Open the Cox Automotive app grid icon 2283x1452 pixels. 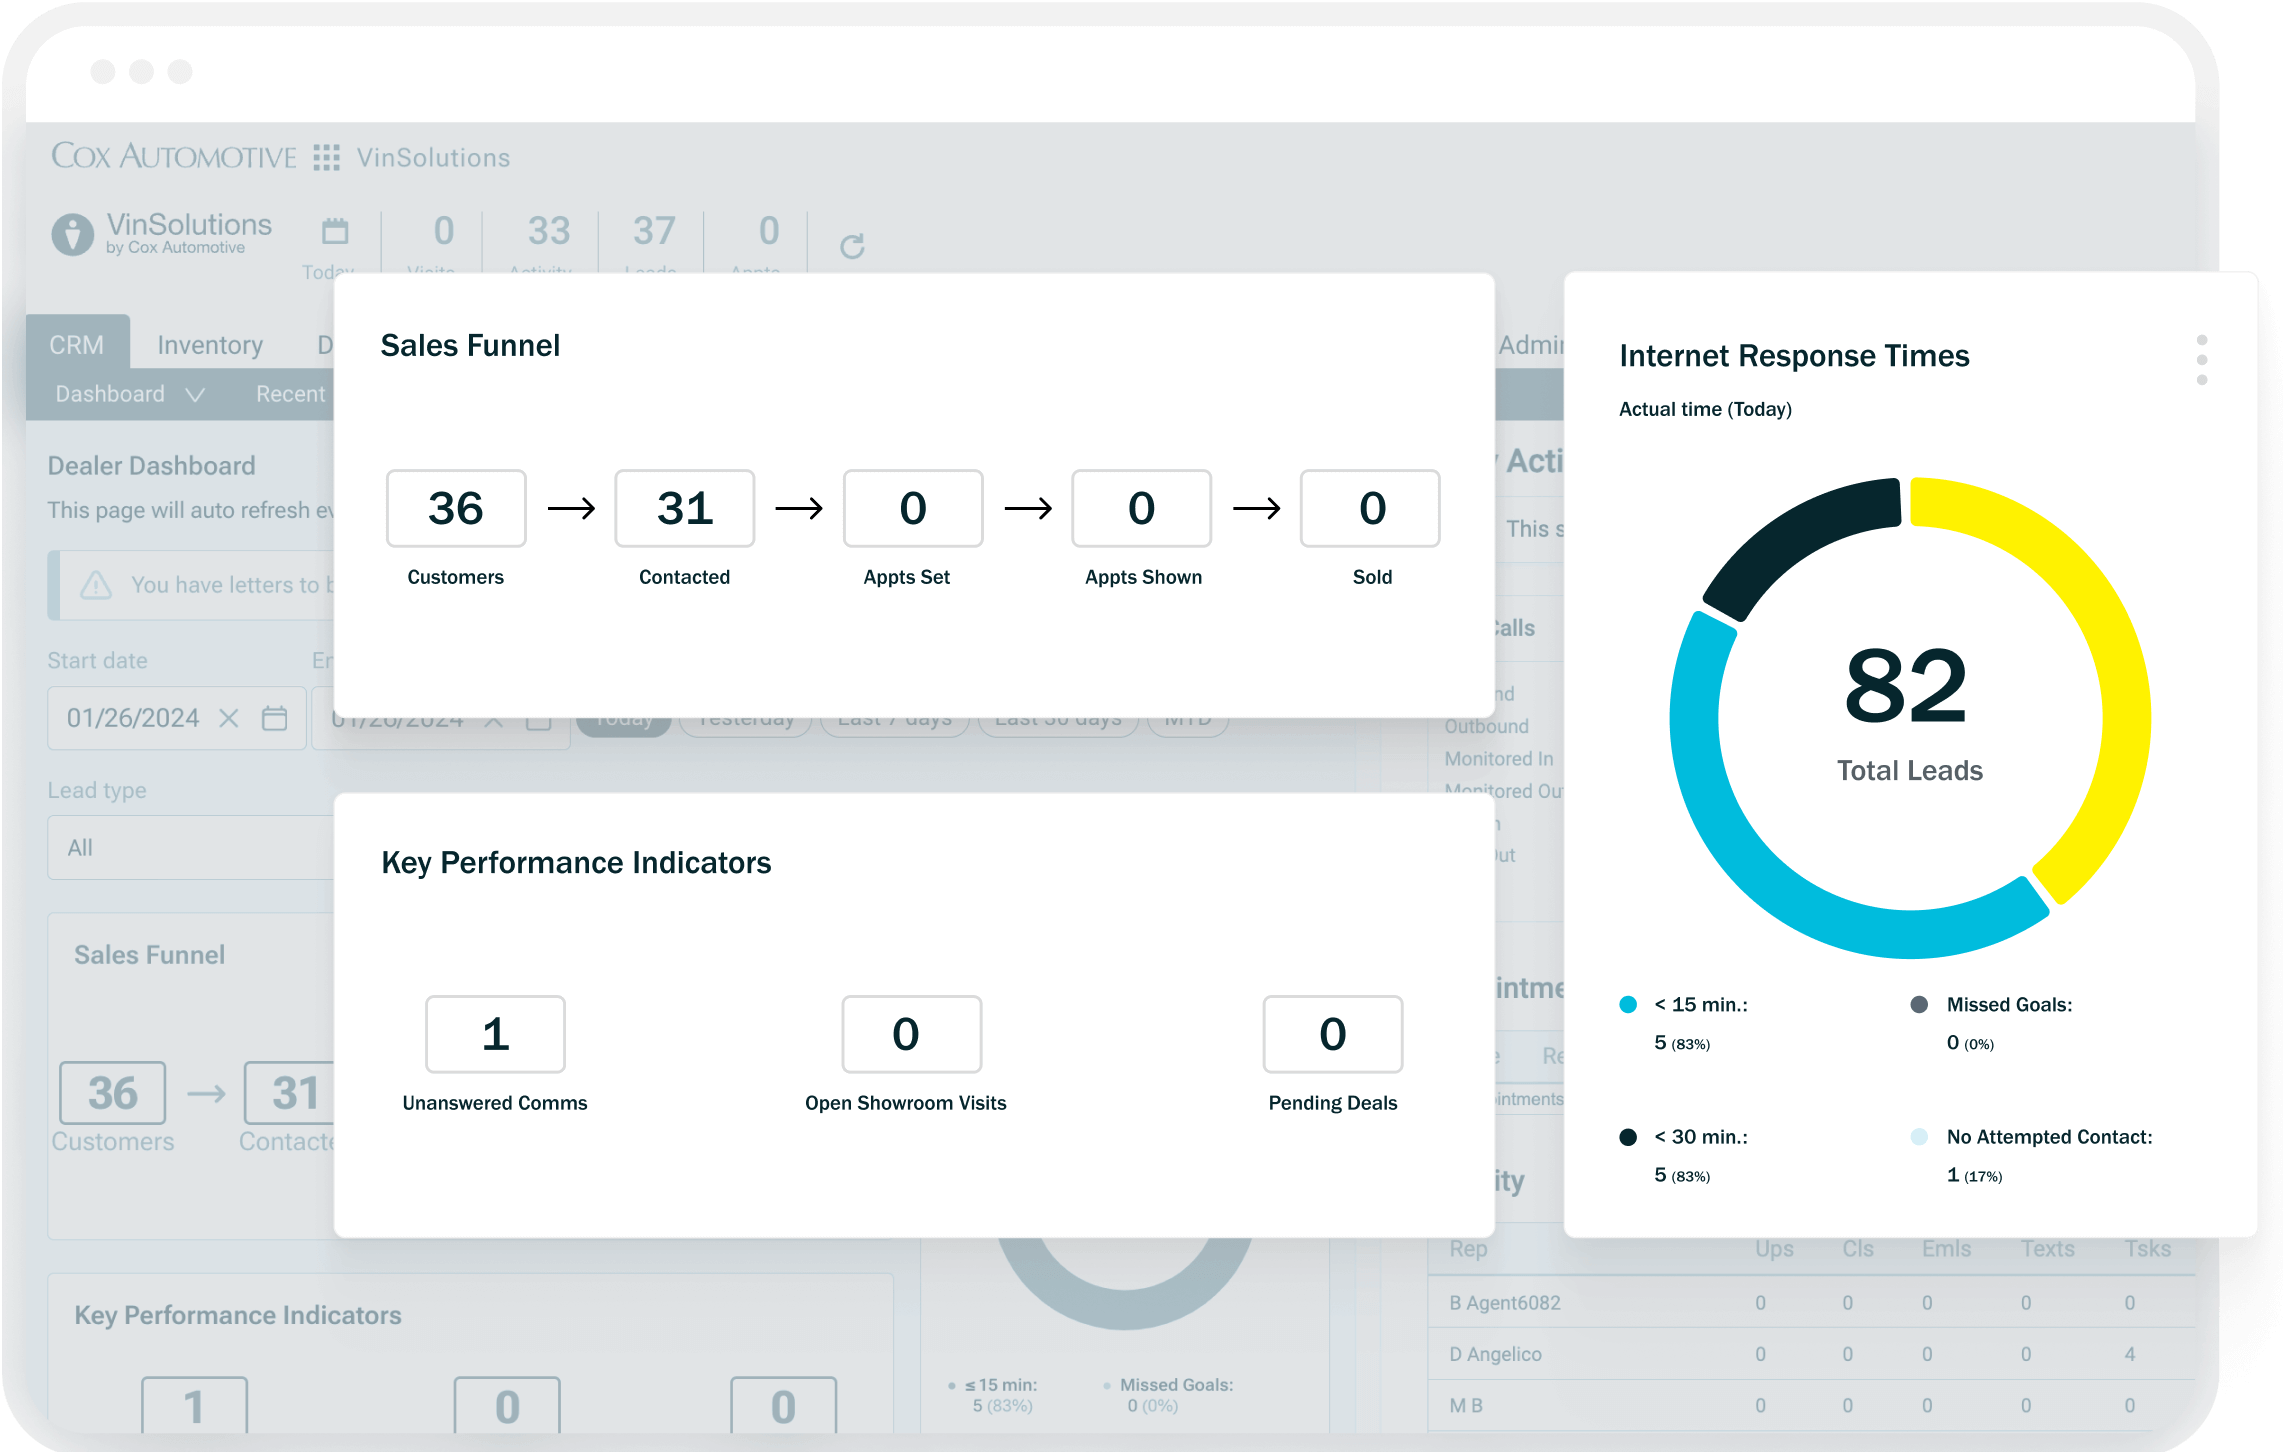(326, 157)
